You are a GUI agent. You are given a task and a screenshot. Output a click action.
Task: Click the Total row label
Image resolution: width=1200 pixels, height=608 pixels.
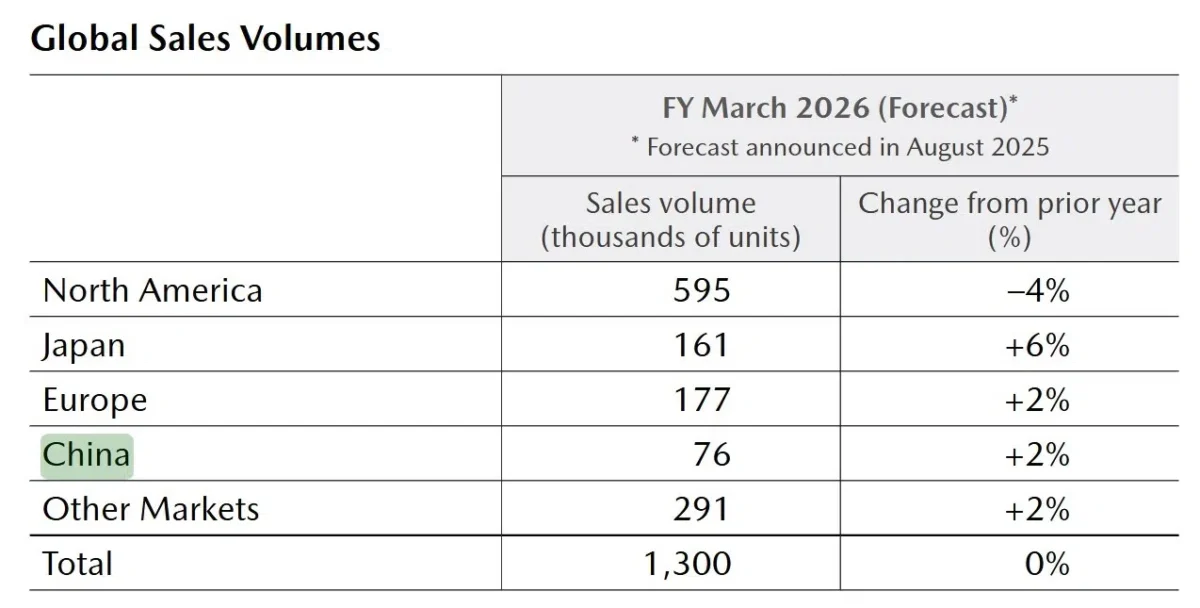[78, 563]
